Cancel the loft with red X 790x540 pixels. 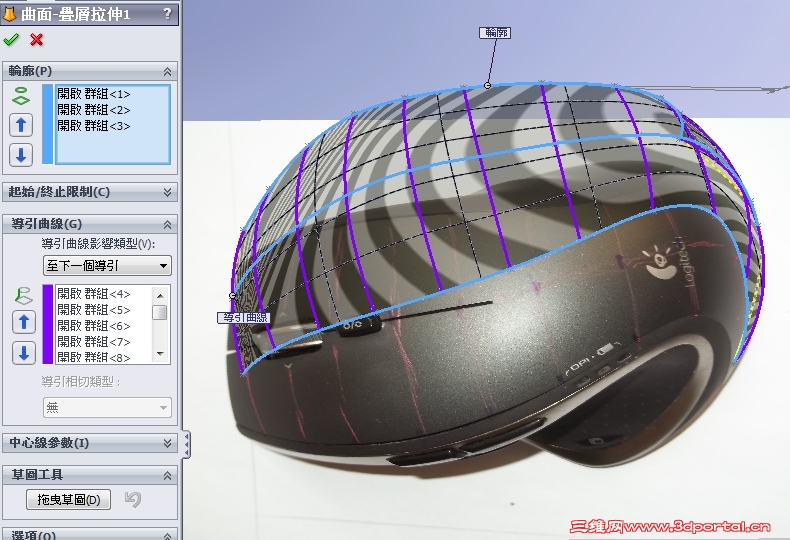pyautogui.click(x=36, y=40)
